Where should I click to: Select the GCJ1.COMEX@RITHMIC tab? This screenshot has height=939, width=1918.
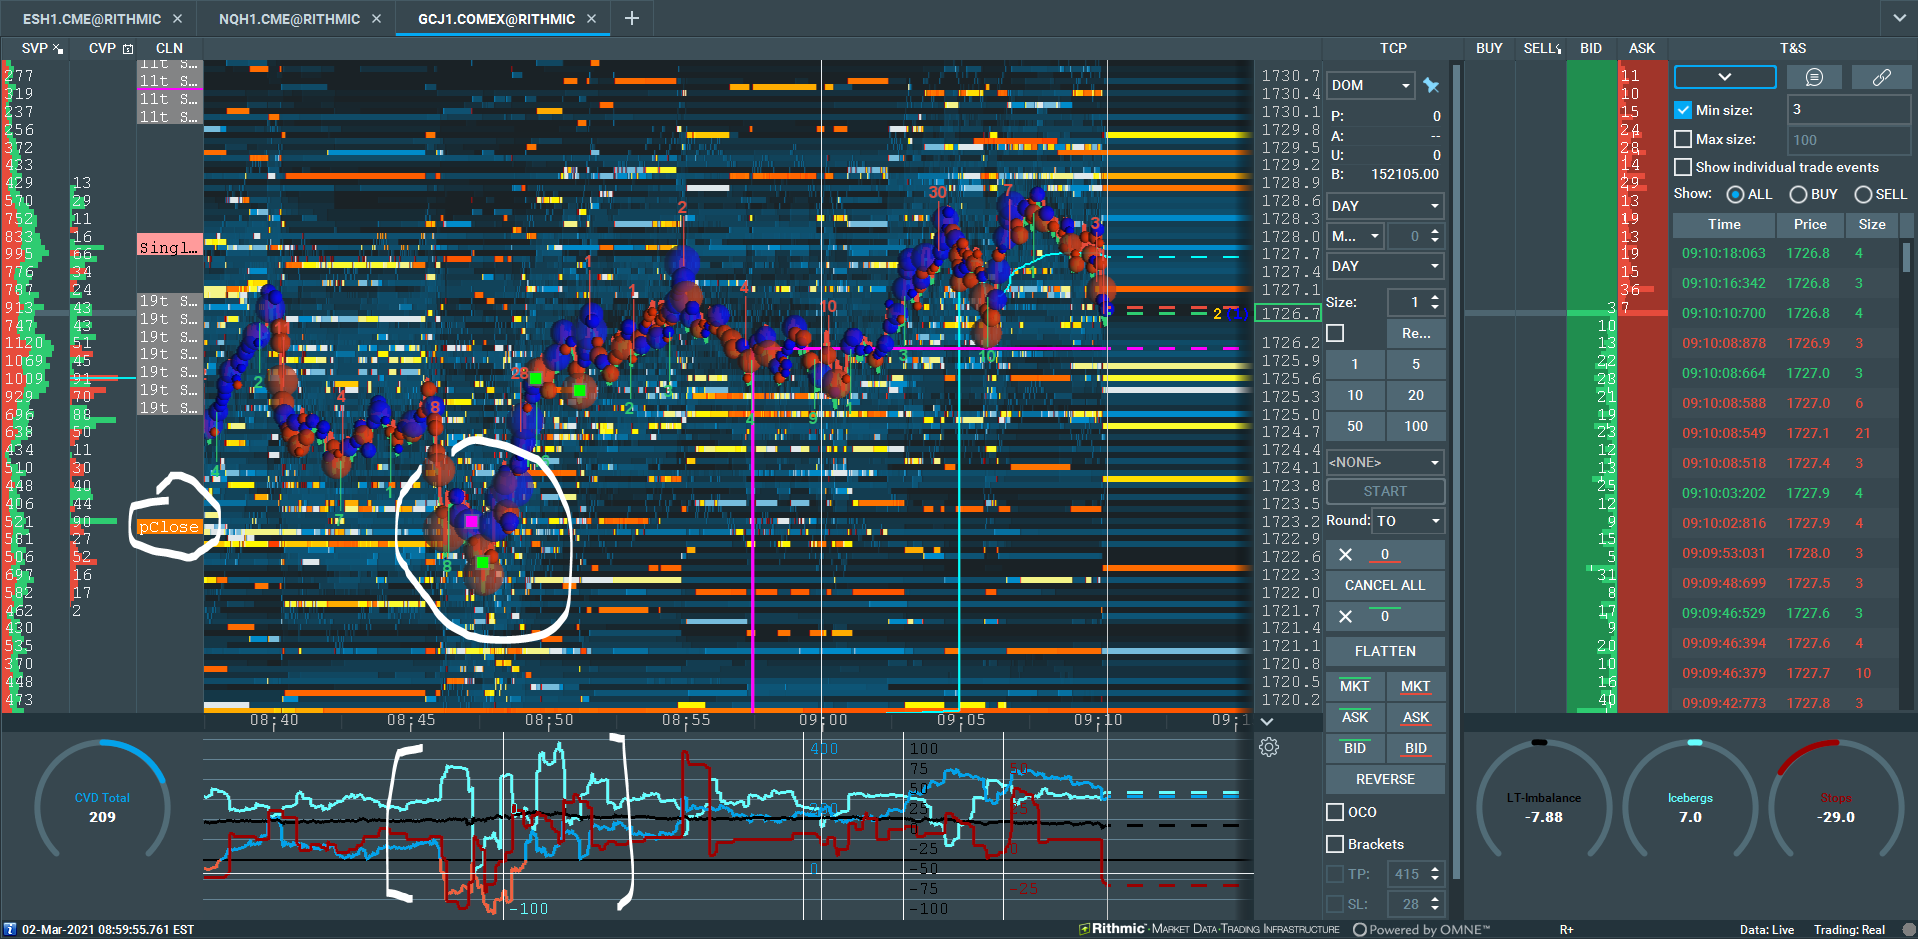point(496,19)
